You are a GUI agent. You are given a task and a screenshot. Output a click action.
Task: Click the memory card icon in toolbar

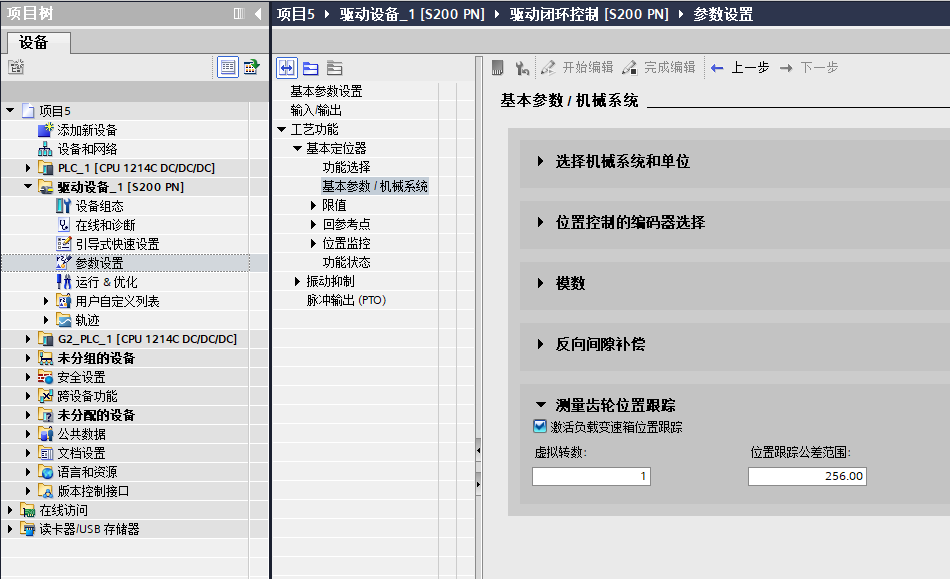(498, 68)
